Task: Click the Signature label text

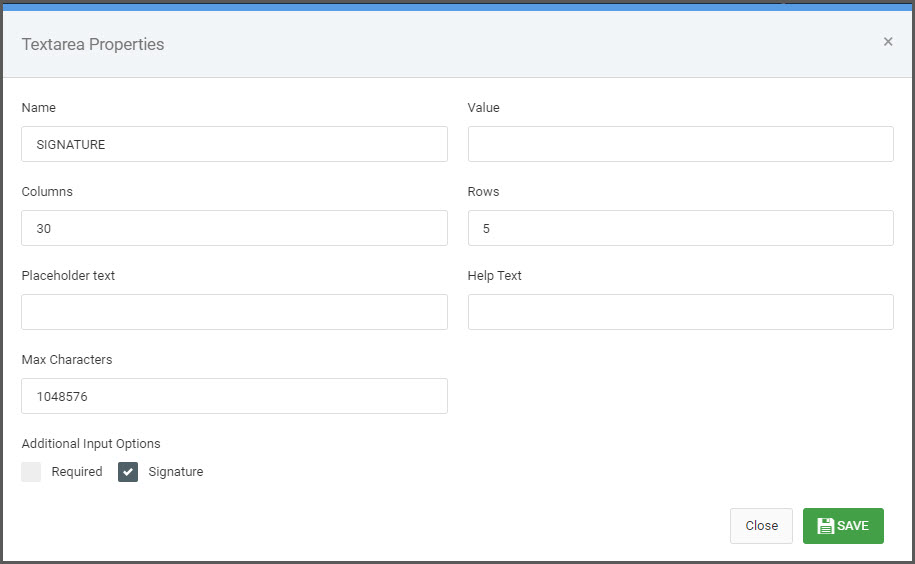Action: (x=176, y=472)
